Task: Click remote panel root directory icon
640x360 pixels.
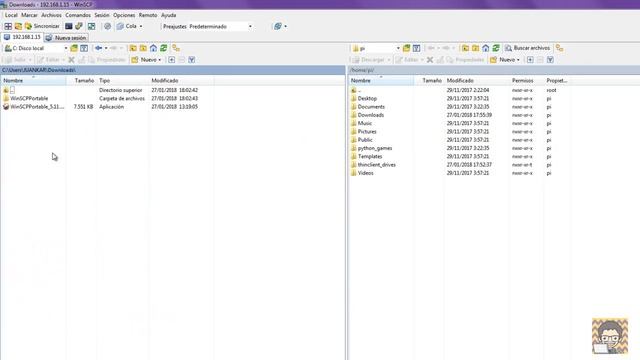Action: [476, 48]
